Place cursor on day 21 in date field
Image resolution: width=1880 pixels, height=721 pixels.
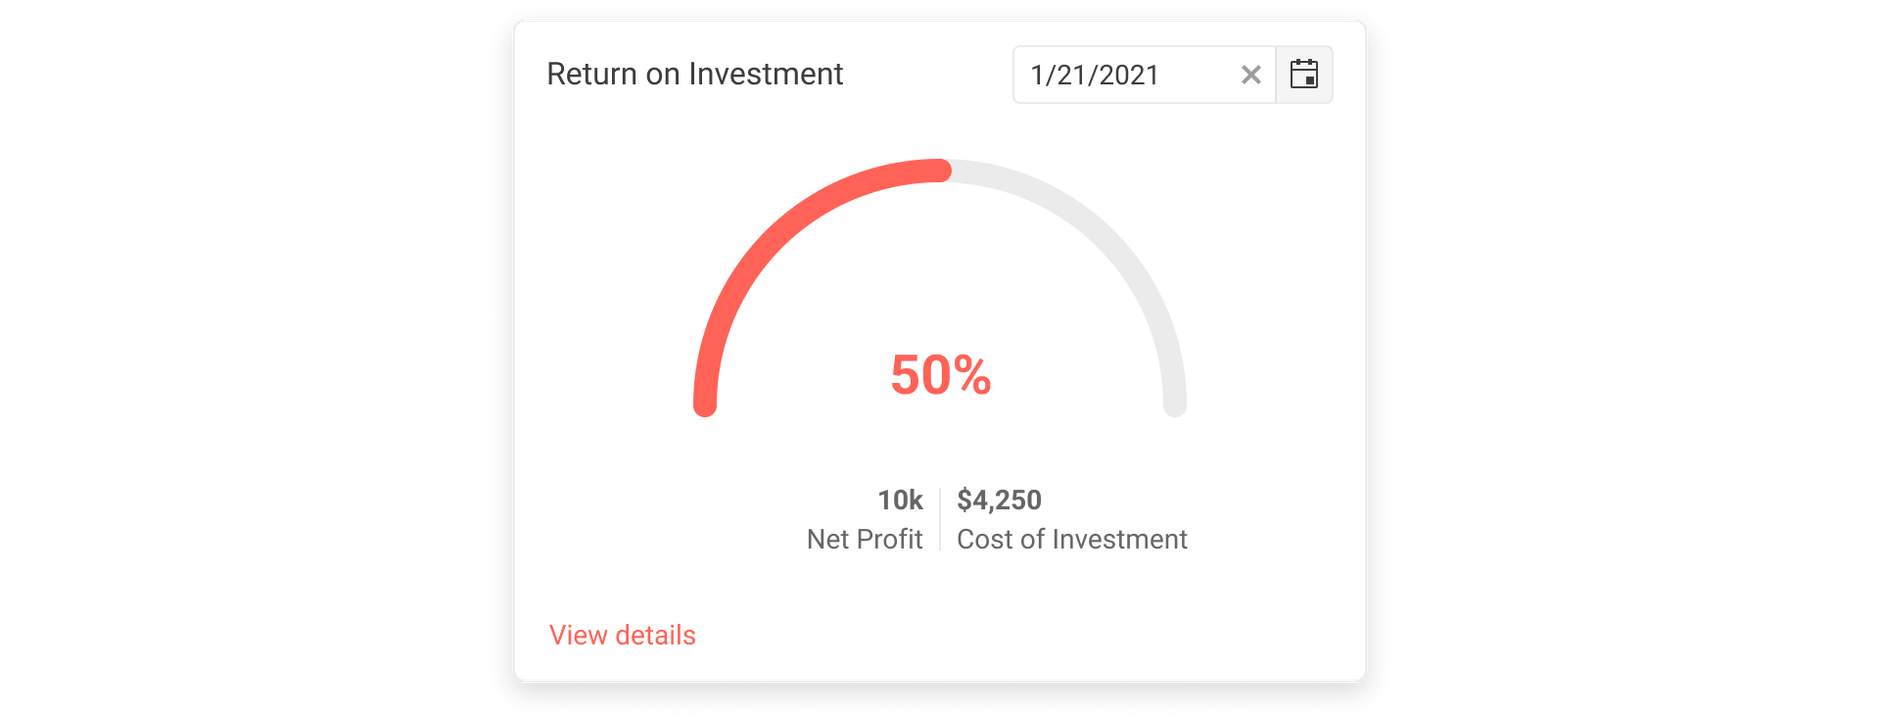(1068, 75)
